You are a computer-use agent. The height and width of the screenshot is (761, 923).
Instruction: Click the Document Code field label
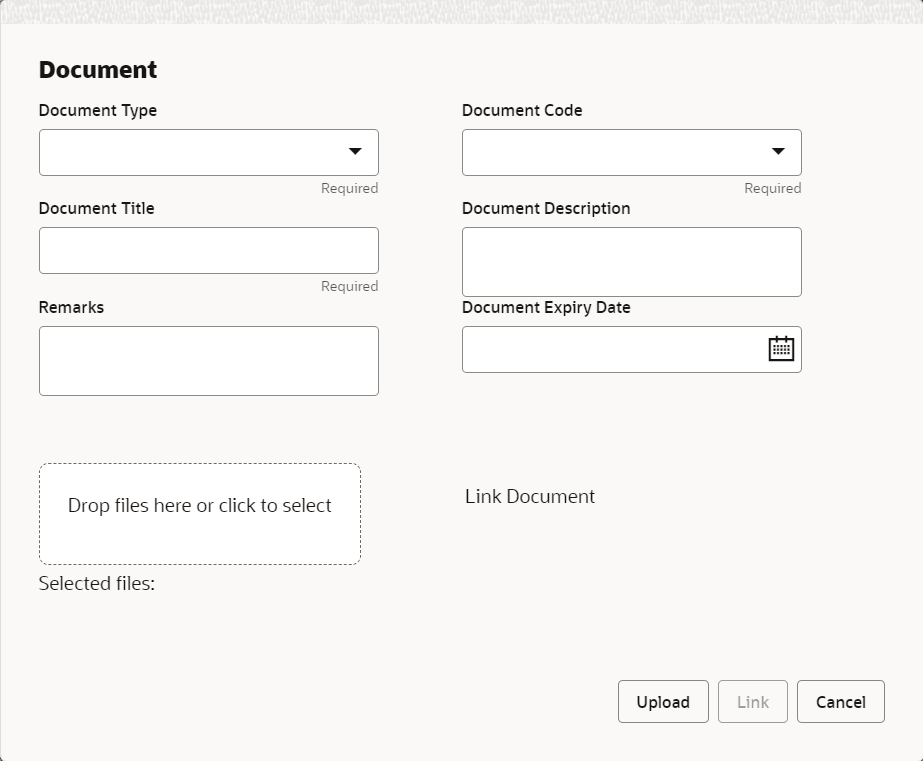[x=522, y=111]
